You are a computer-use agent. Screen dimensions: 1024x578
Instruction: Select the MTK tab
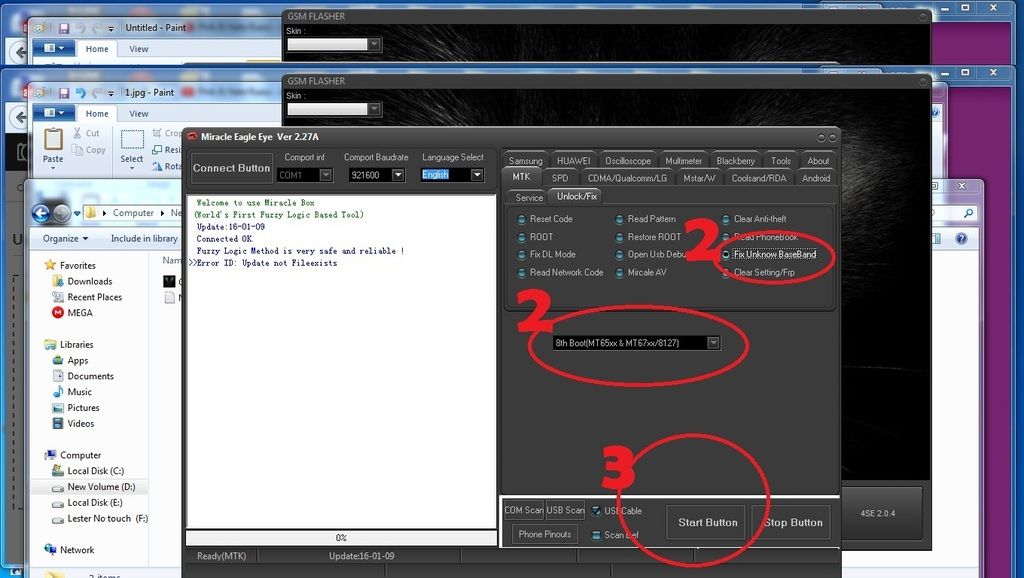[521, 177]
